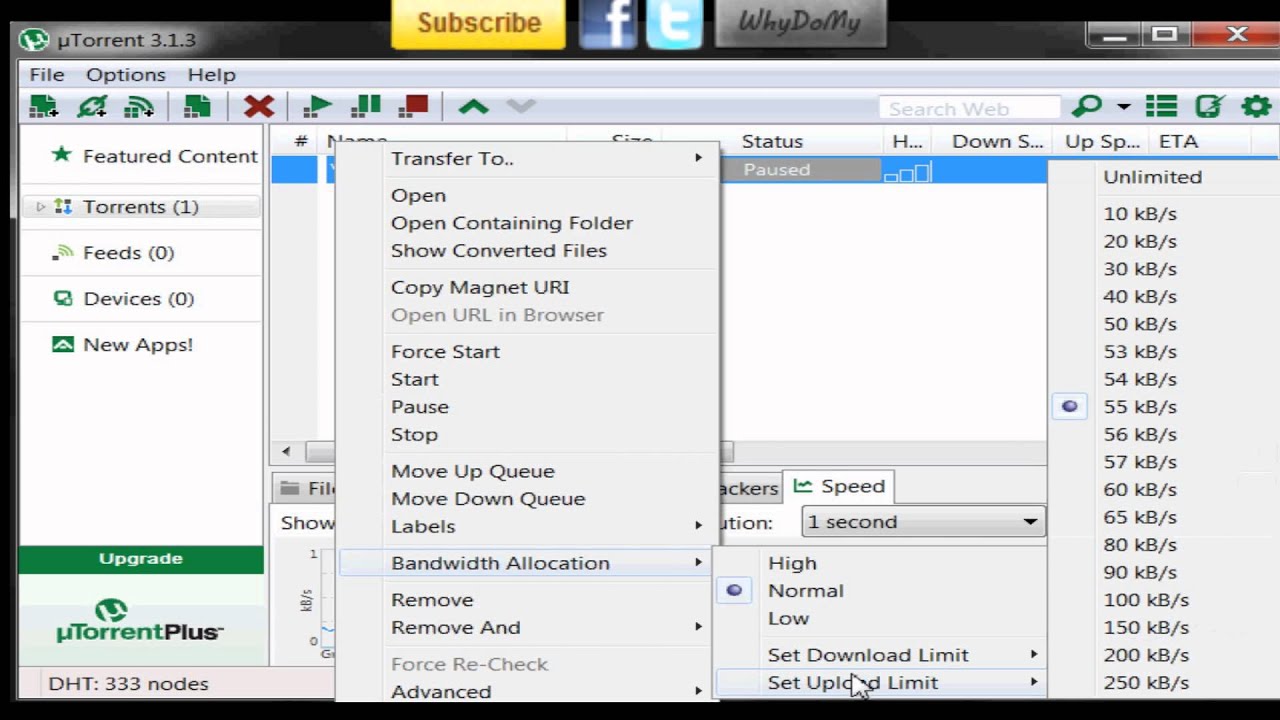Click the New Apps icon in sidebar
The image size is (1280, 720).
[63, 344]
